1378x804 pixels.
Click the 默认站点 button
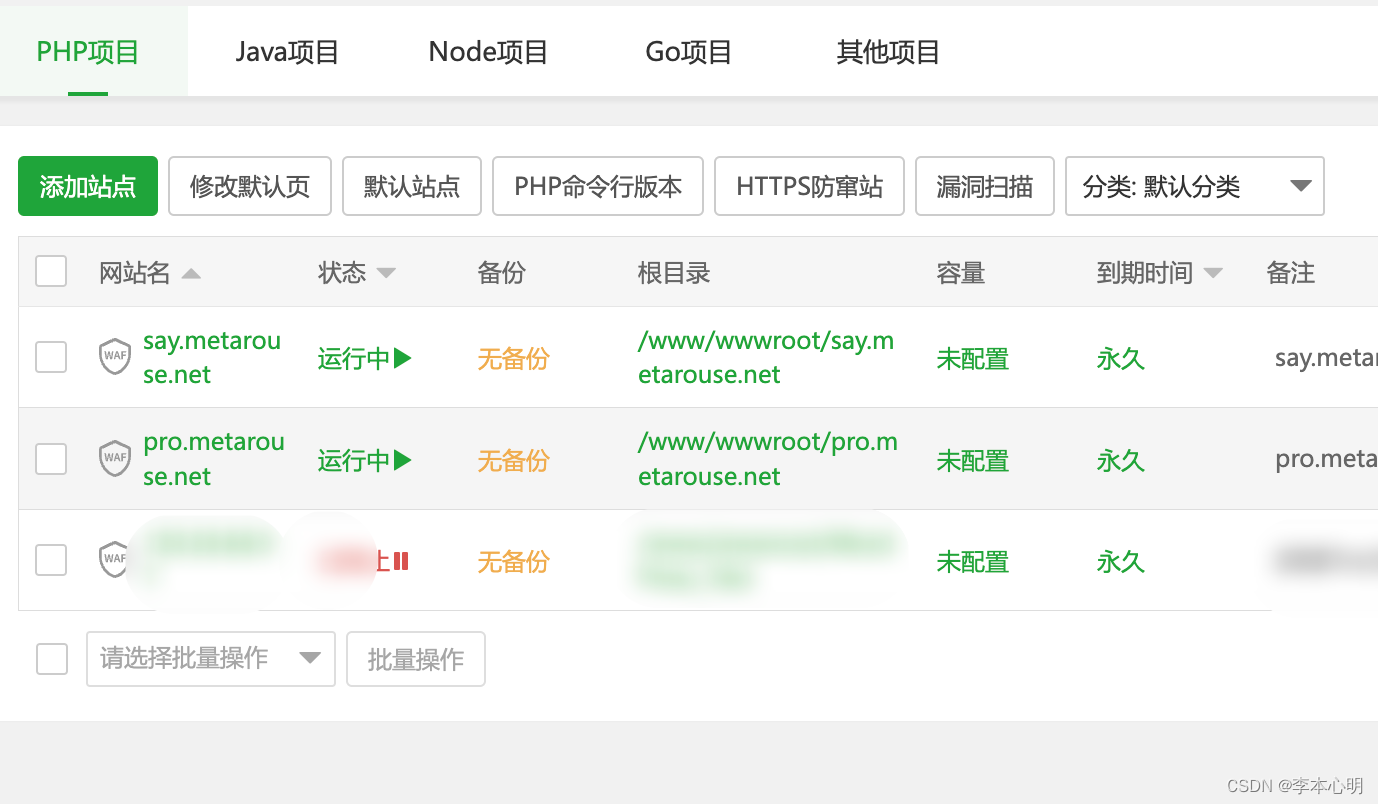(412, 186)
